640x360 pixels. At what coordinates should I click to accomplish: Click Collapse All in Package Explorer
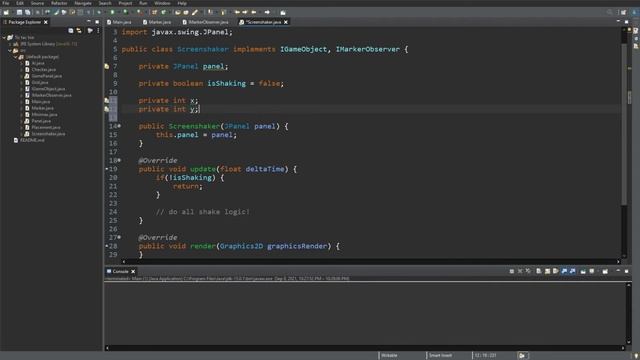(x=71, y=31)
